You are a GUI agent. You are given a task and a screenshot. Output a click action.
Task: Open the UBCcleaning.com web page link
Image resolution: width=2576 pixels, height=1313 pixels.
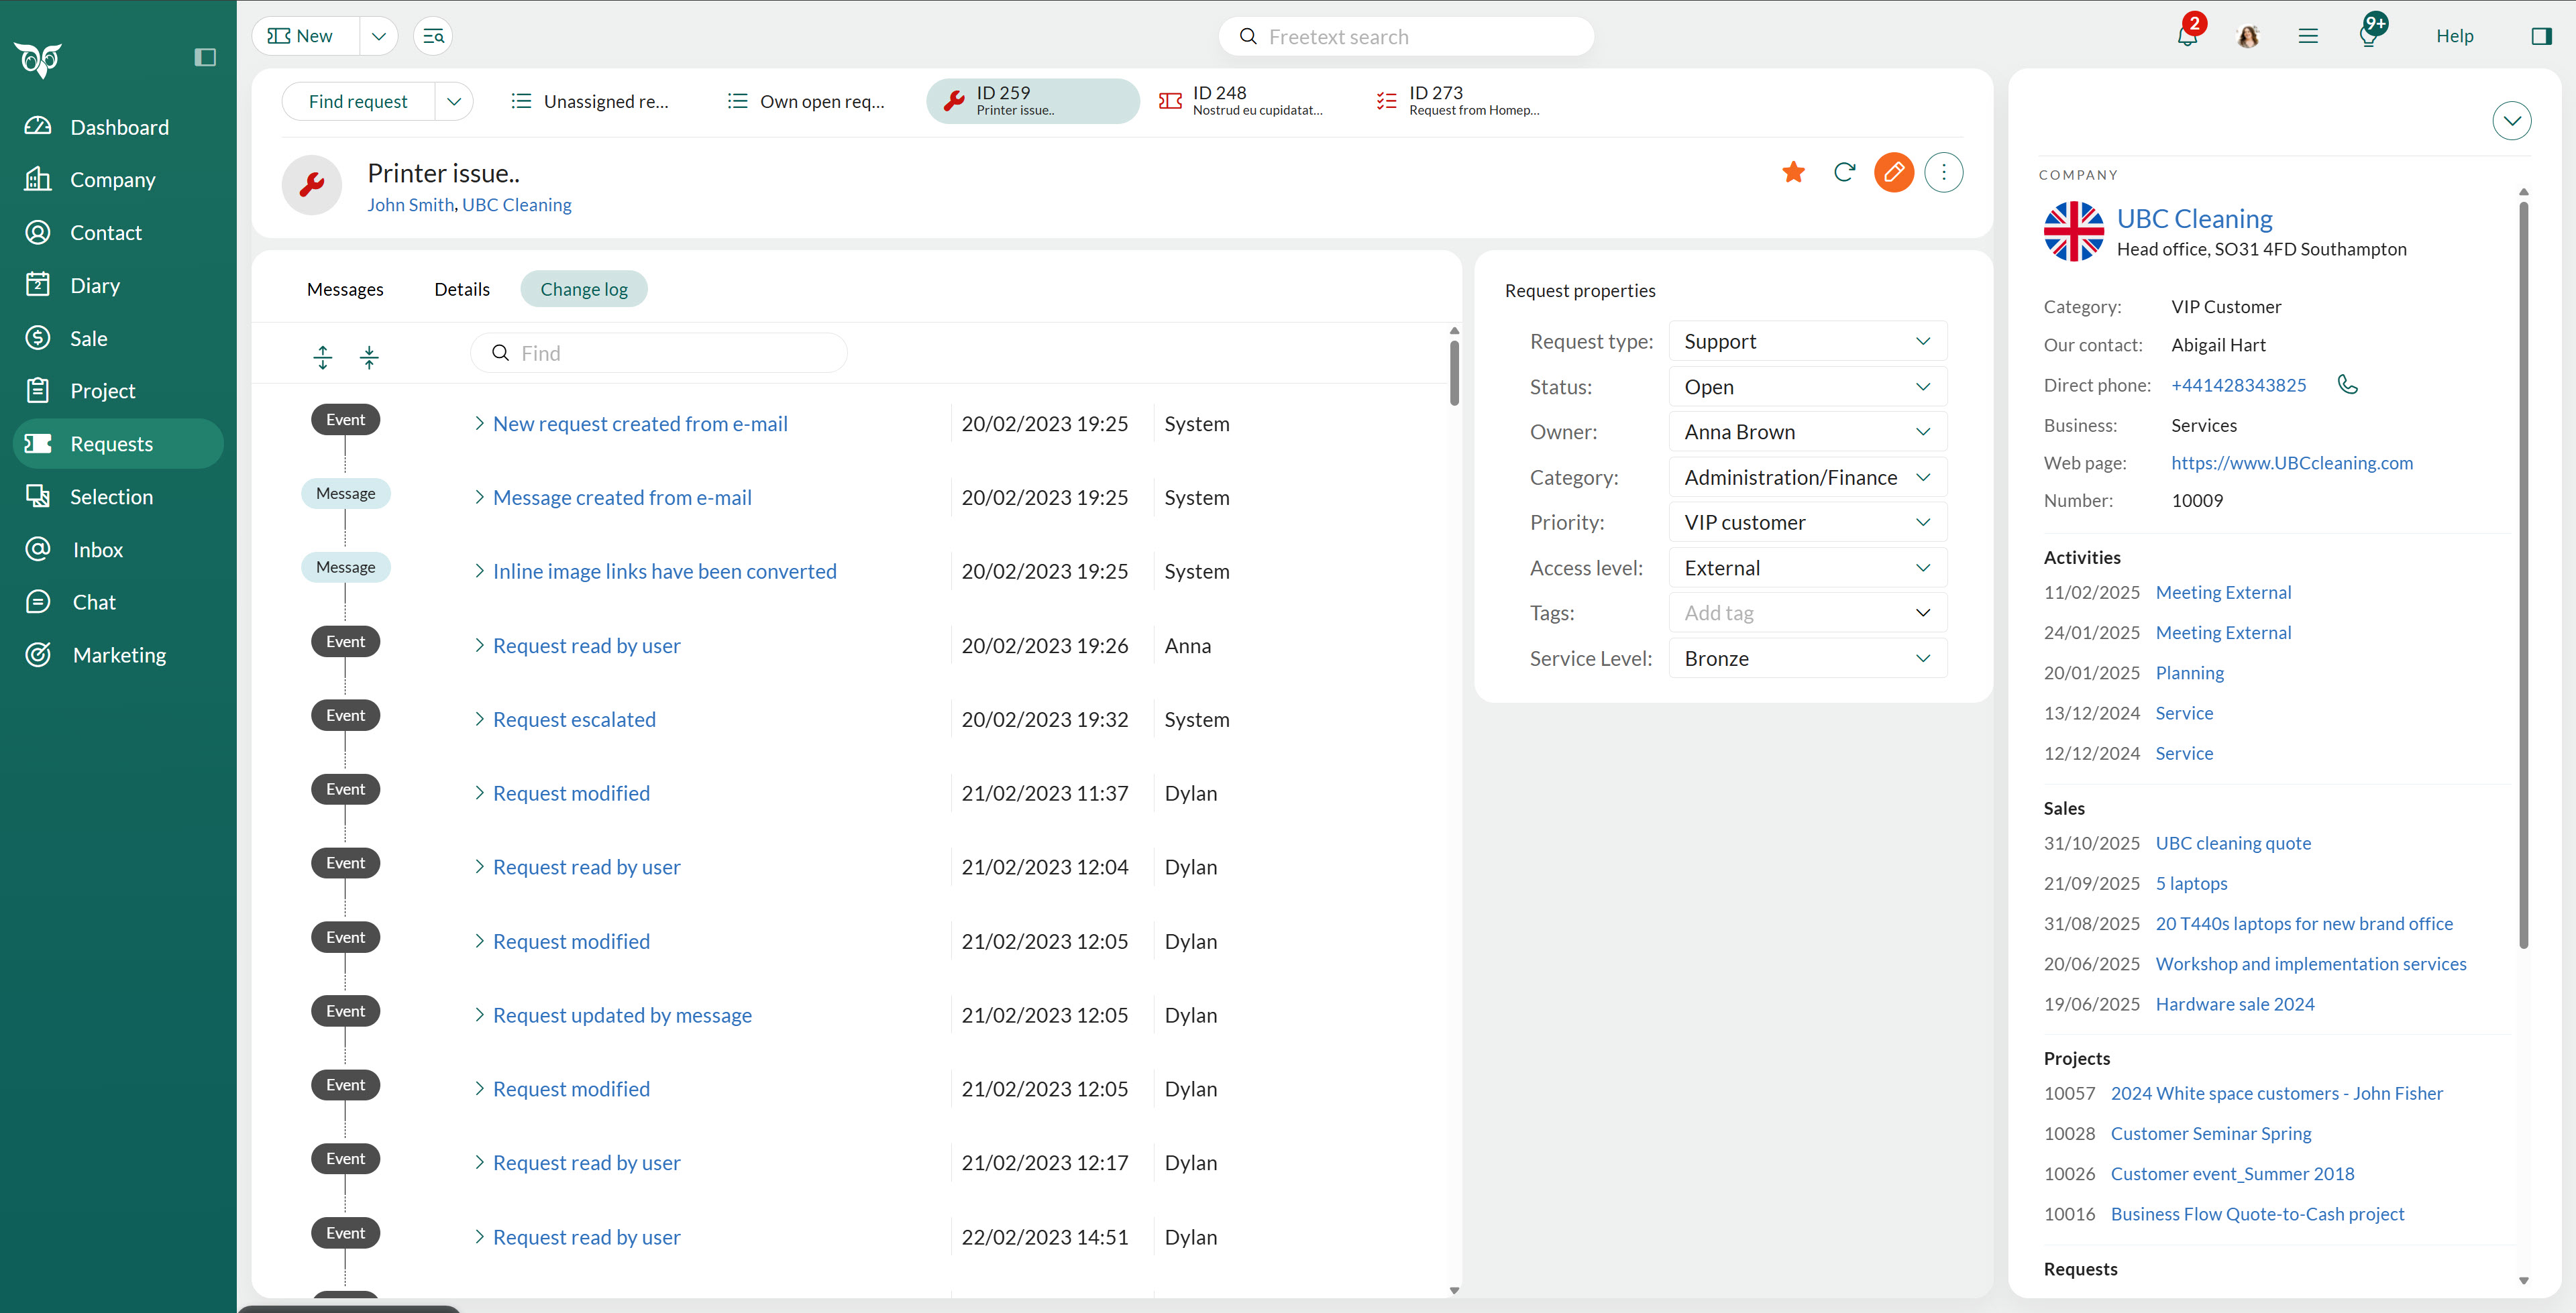pos(2292,463)
